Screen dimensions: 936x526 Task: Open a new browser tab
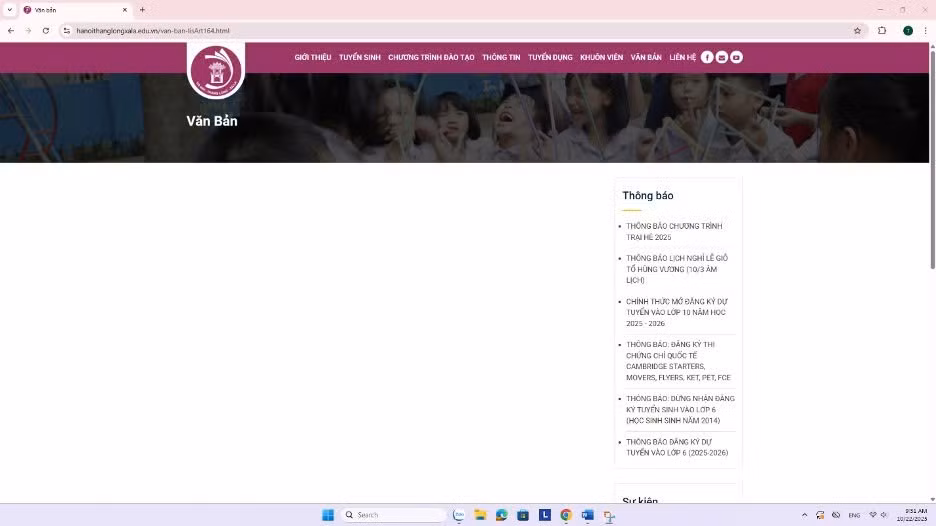tap(142, 10)
